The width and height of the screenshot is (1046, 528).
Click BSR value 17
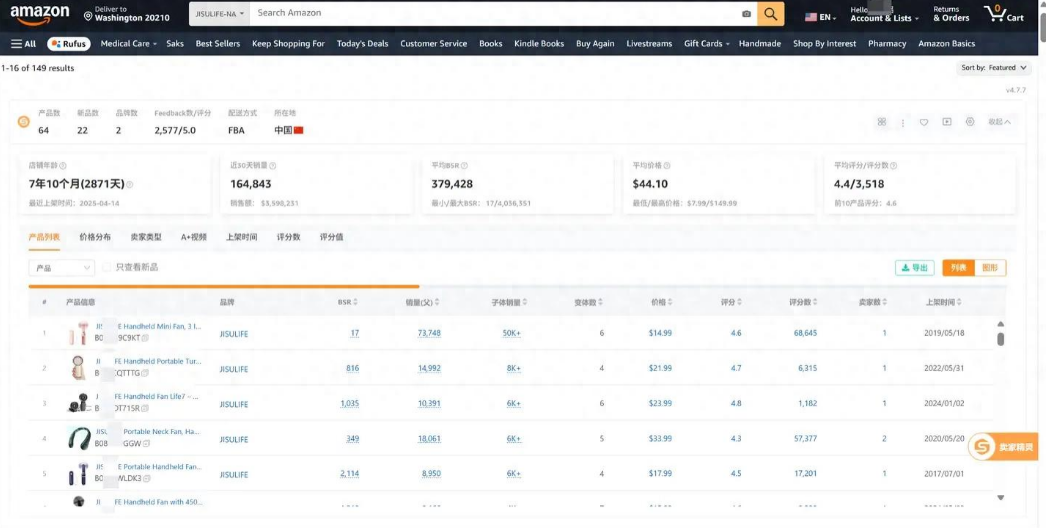[354, 333]
